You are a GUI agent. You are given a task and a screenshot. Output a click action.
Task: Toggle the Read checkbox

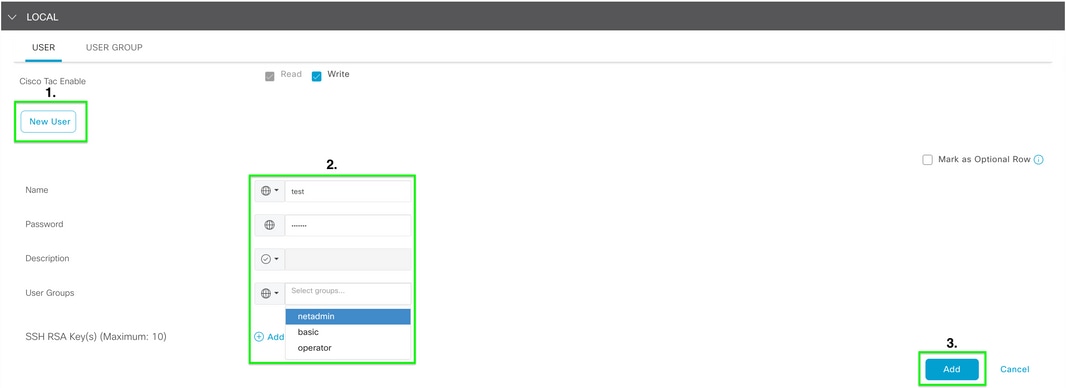269,76
